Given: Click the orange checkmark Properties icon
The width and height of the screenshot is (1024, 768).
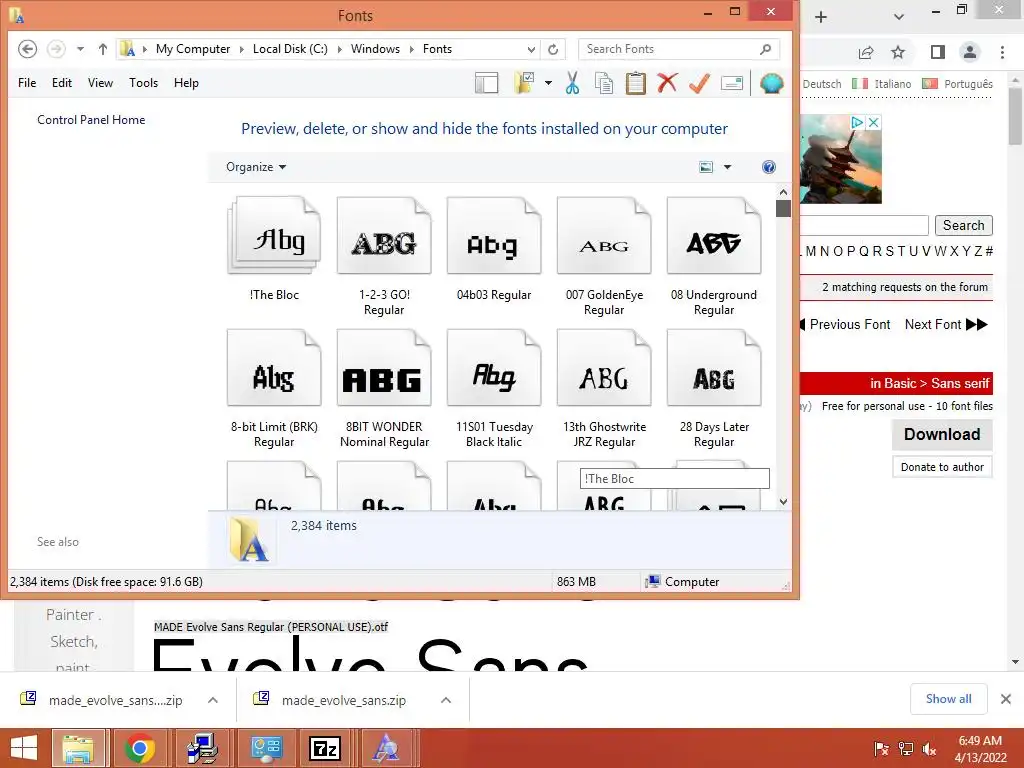Looking at the screenshot, I should (x=699, y=83).
